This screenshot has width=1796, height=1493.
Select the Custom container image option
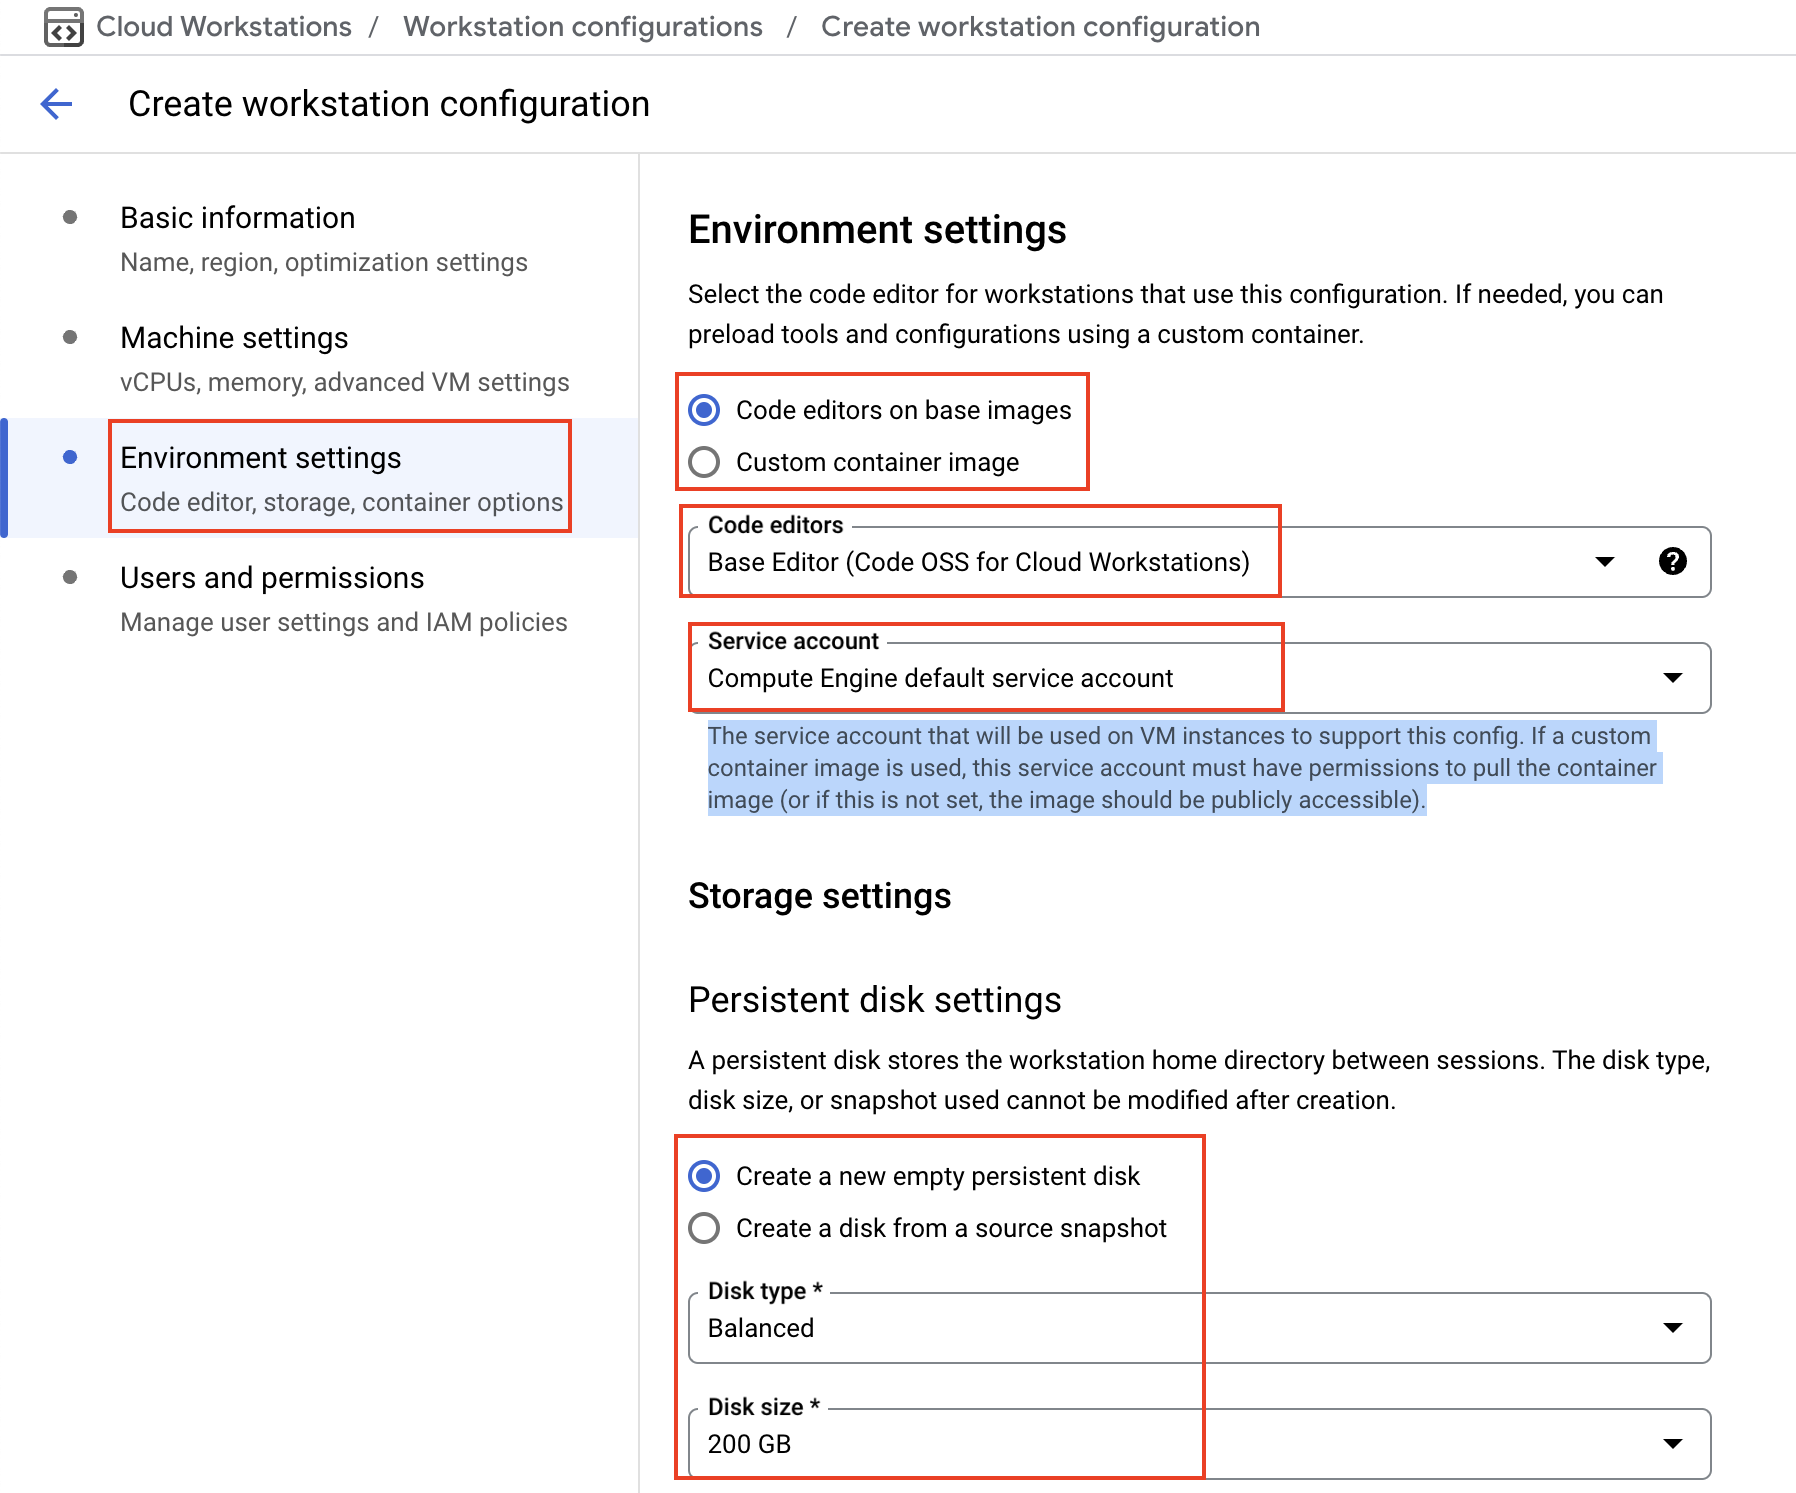point(705,462)
